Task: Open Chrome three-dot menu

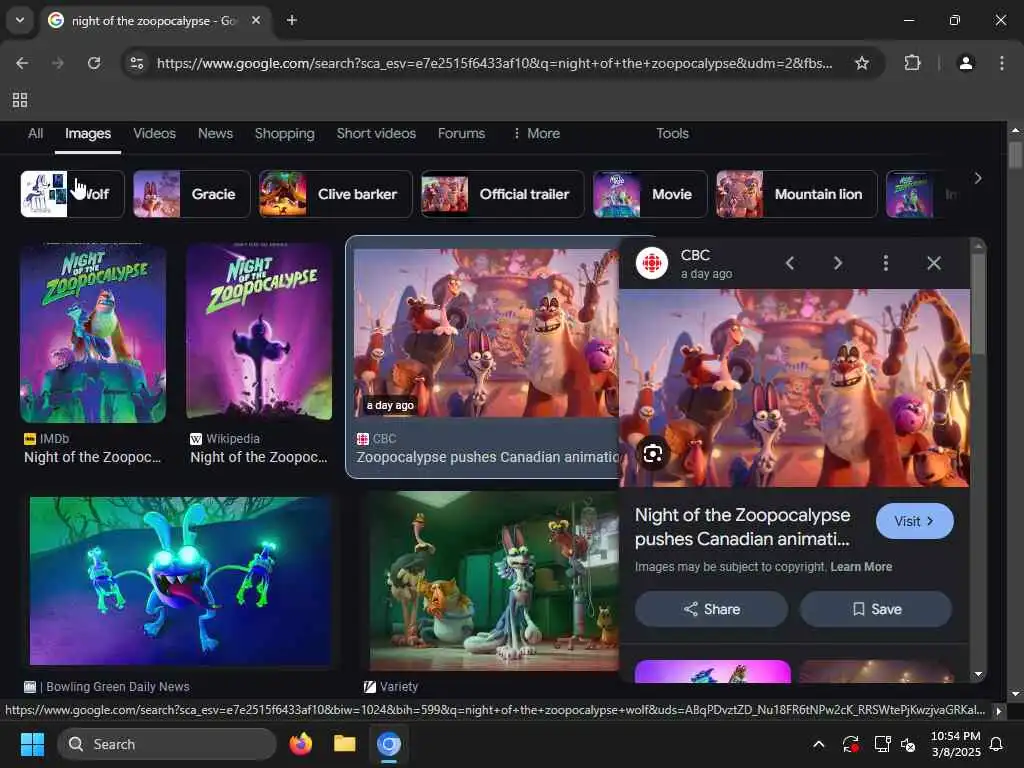Action: [1002, 63]
